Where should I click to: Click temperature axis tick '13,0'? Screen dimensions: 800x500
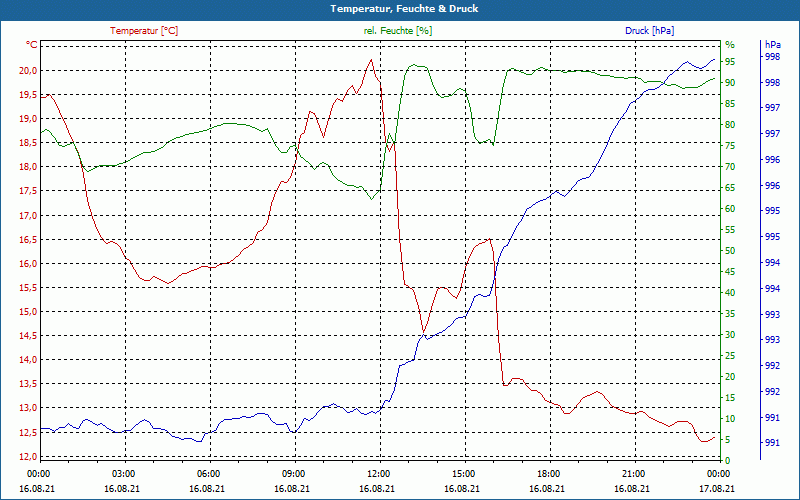pyautogui.click(x=28, y=408)
